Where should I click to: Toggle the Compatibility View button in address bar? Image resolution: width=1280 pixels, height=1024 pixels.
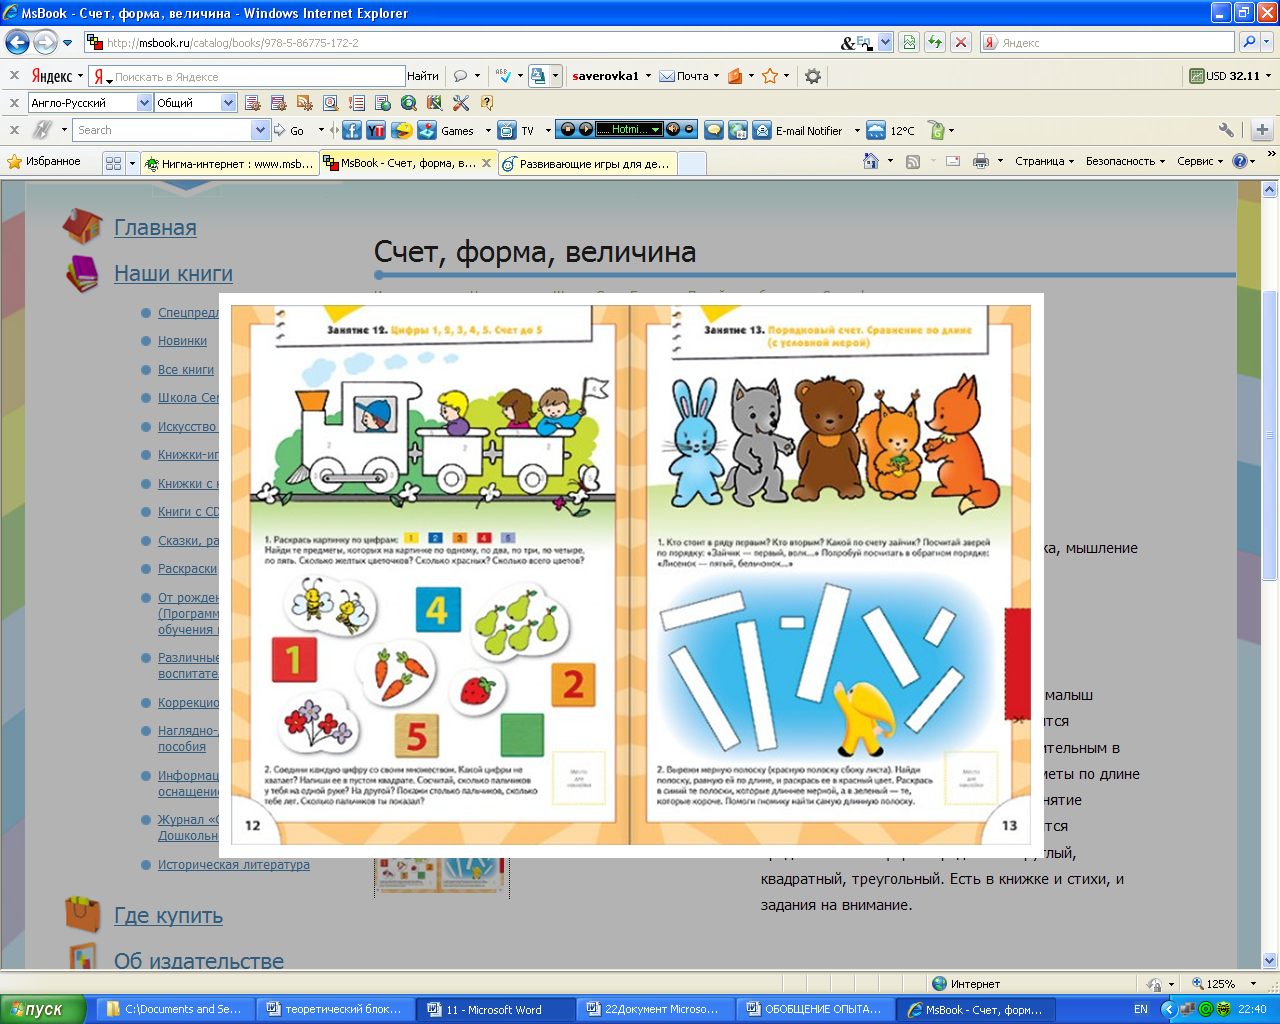[909, 42]
